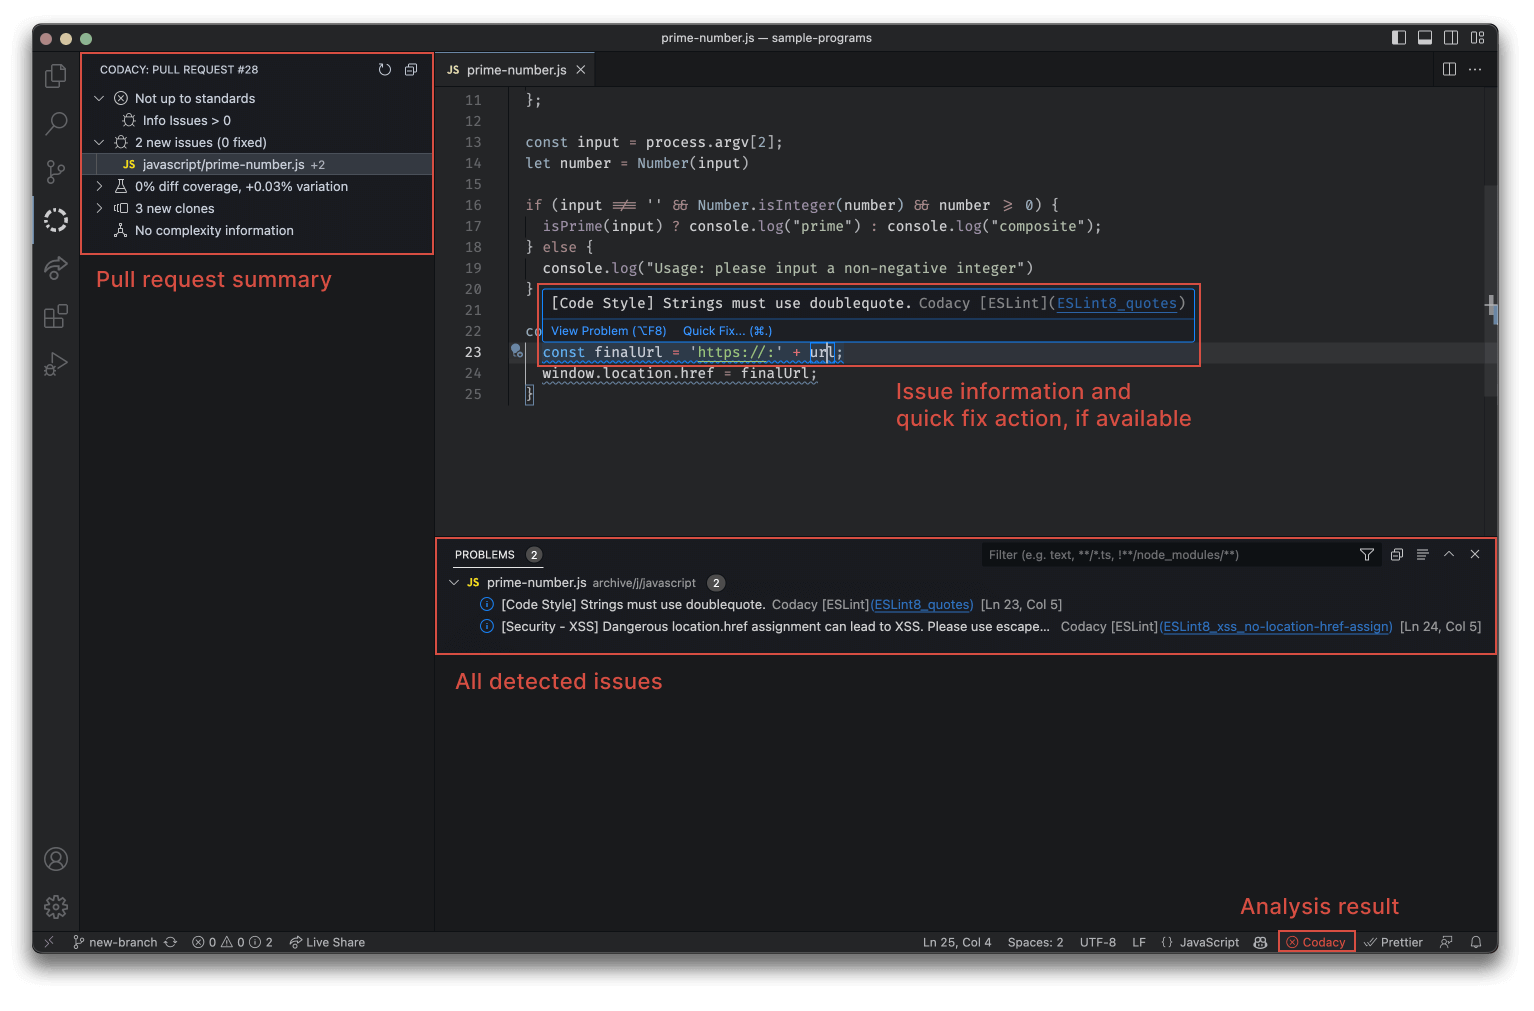Click Codacy analysis result in status bar
The width and height of the screenshot is (1534, 1011).
(x=1316, y=942)
